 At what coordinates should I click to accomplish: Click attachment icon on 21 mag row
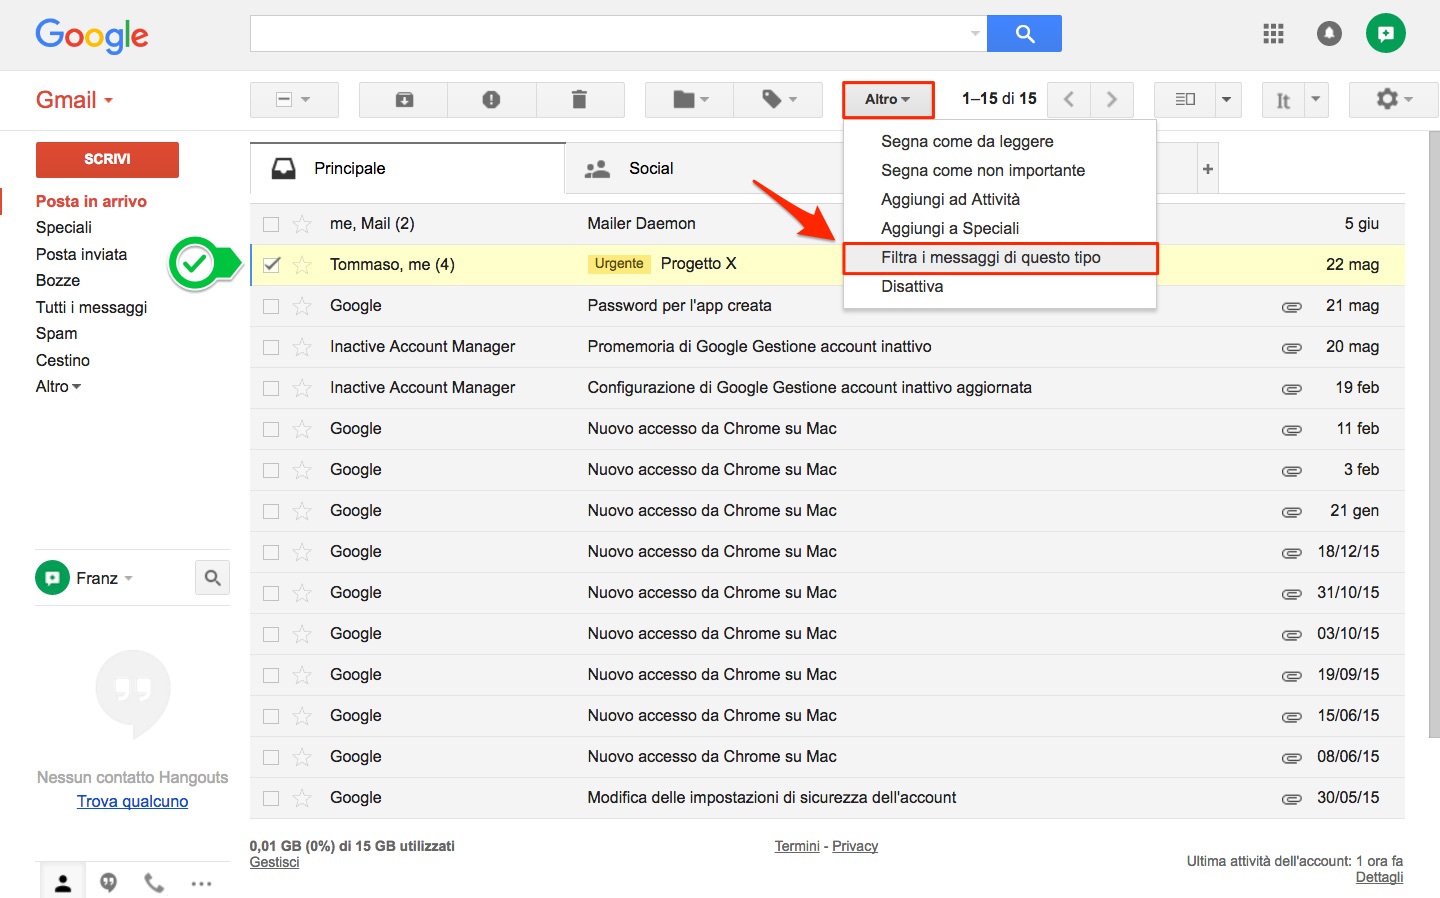point(1292,307)
